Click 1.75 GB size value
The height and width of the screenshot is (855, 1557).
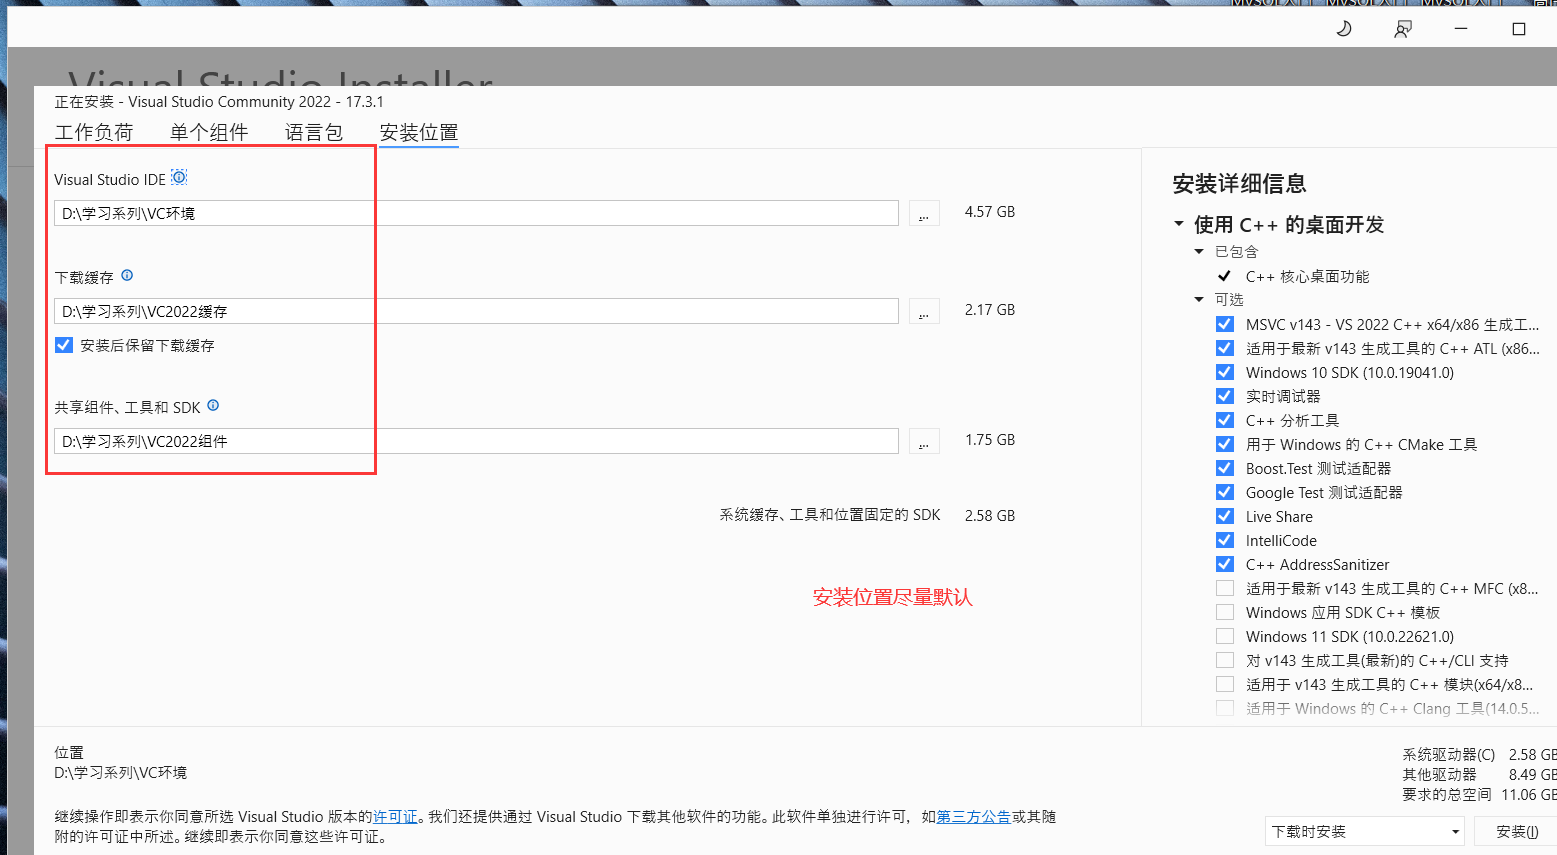pos(990,440)
